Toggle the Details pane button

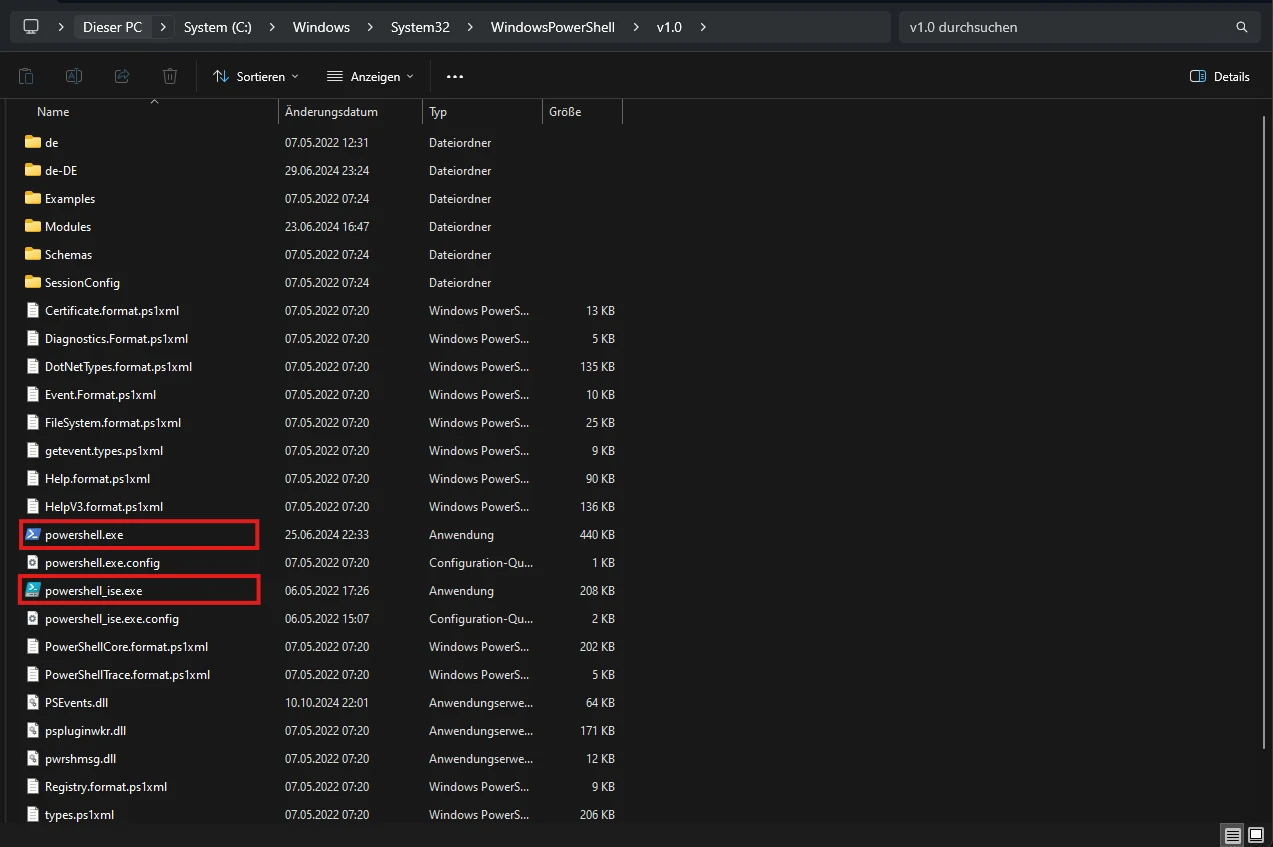(1220, 76)
